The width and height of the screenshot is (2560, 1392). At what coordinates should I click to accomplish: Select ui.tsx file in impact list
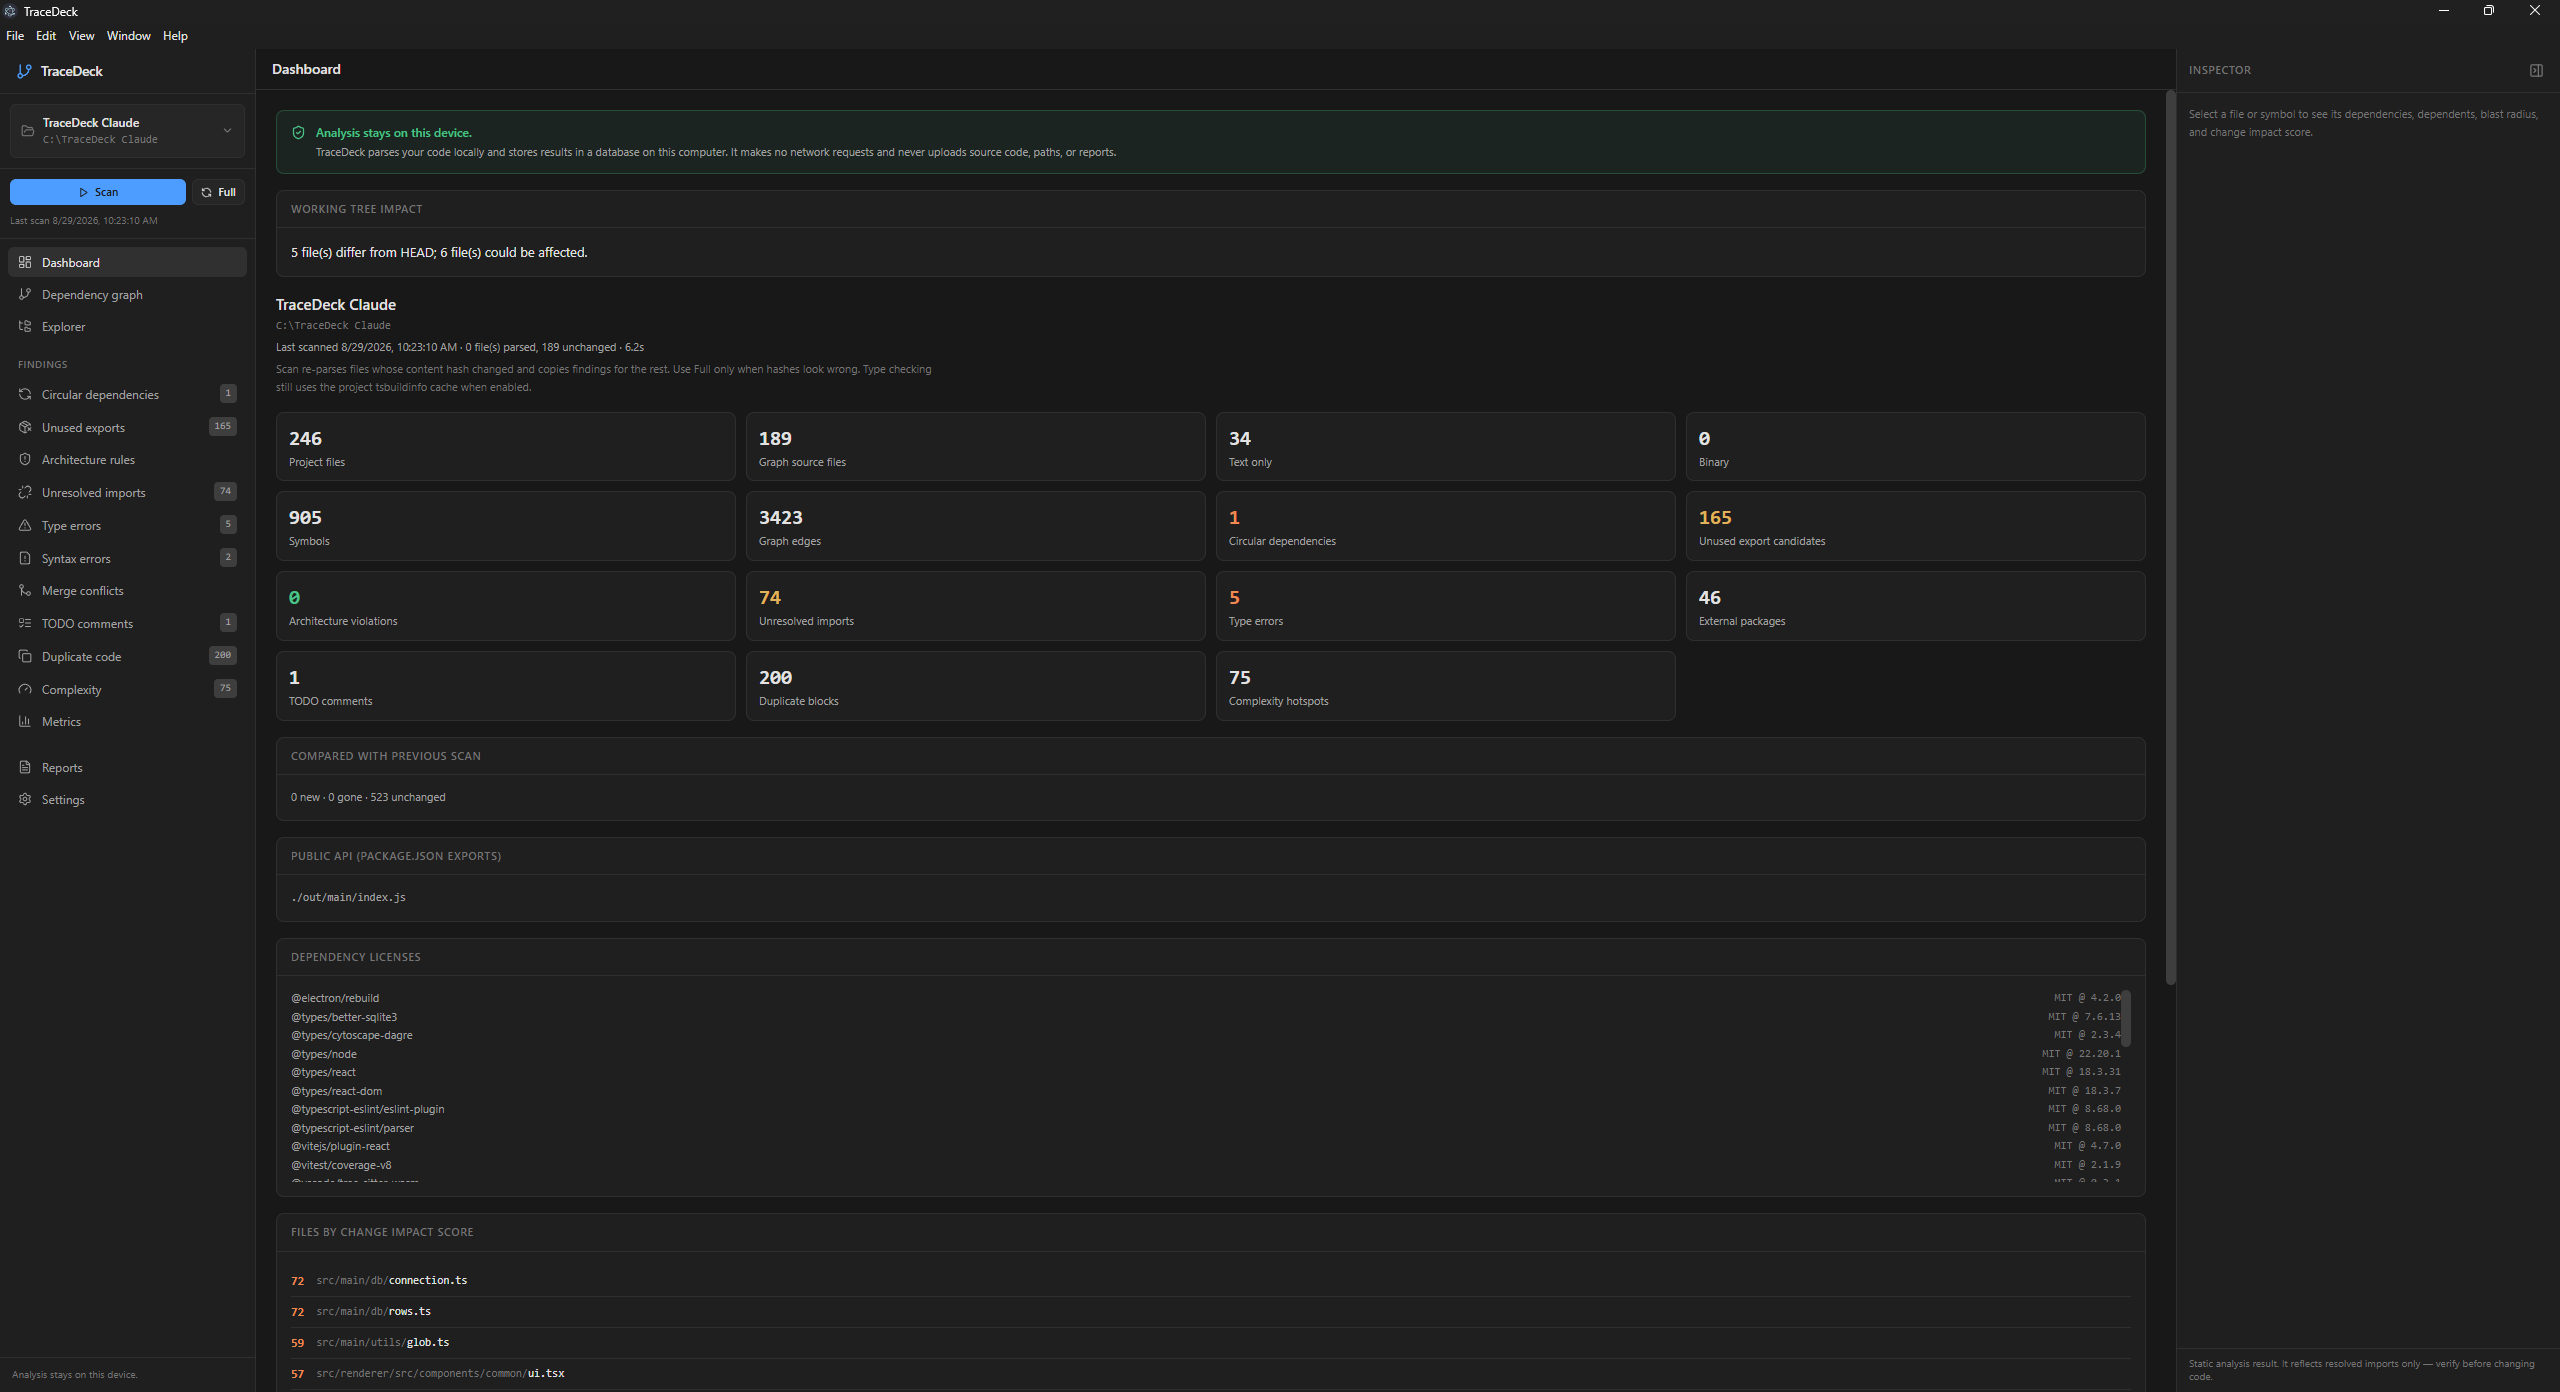pyautogui.click(x=1210, y=1373)
